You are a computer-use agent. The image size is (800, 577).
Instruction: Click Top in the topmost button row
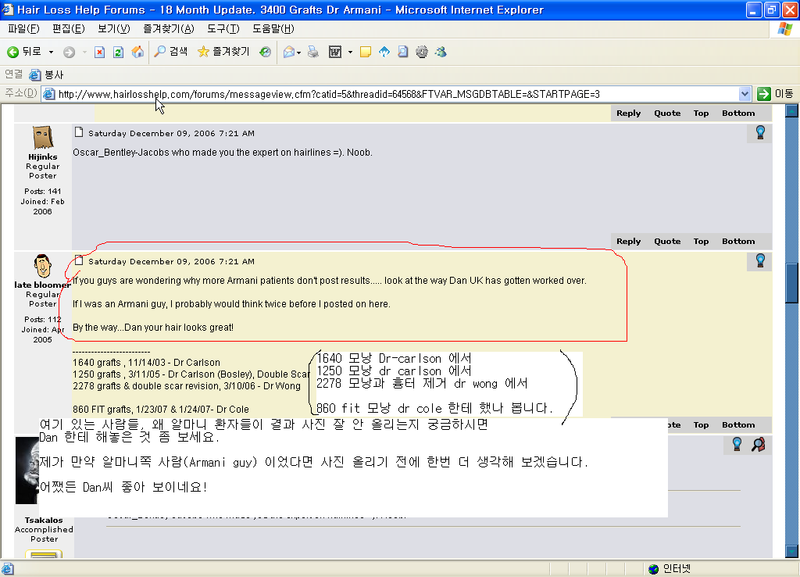point(701,113)
